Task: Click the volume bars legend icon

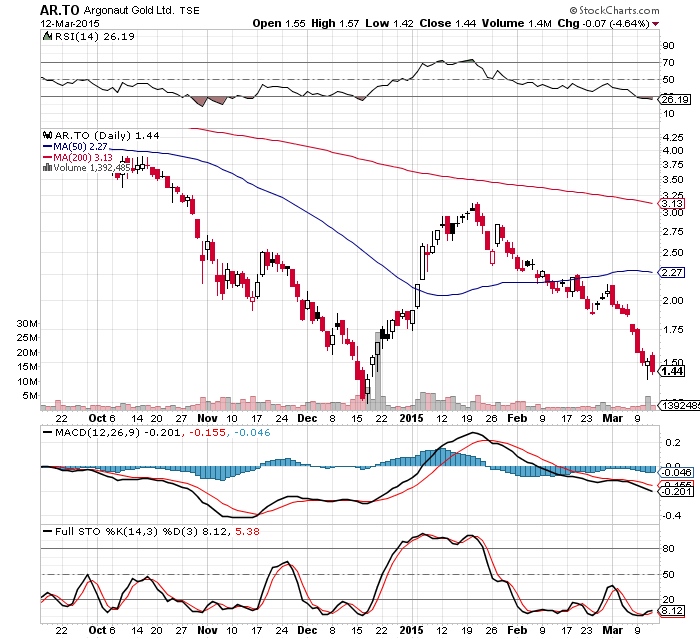Action: [47, 168]
